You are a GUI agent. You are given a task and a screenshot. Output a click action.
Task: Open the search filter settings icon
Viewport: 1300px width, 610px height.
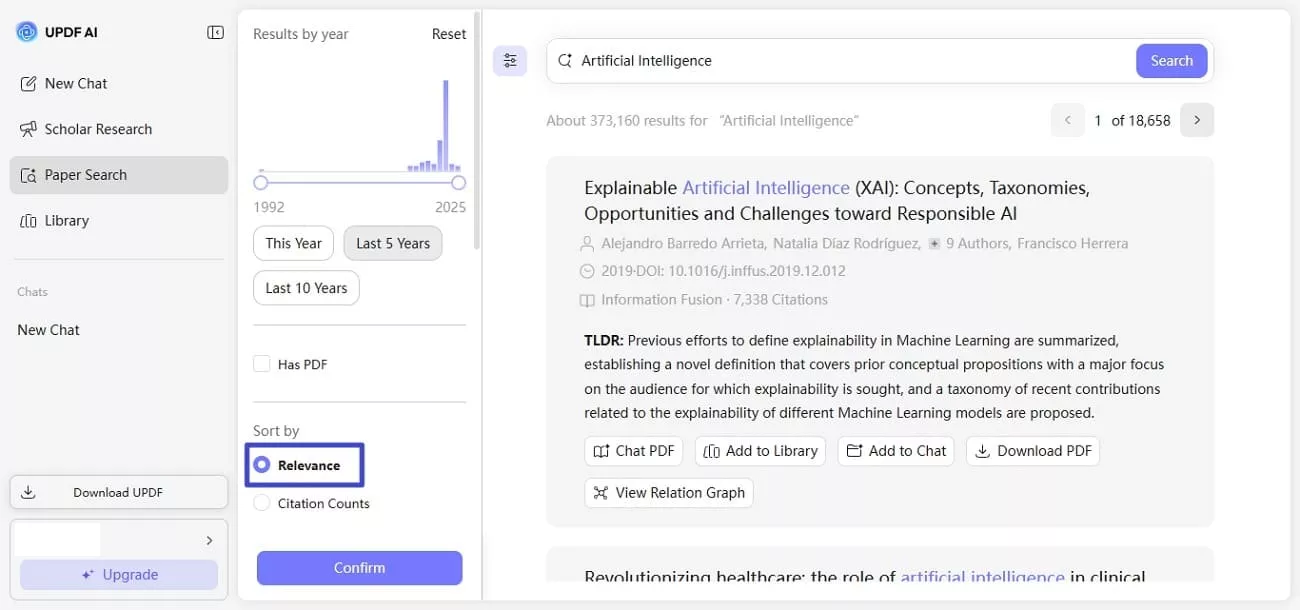[510, 60]
